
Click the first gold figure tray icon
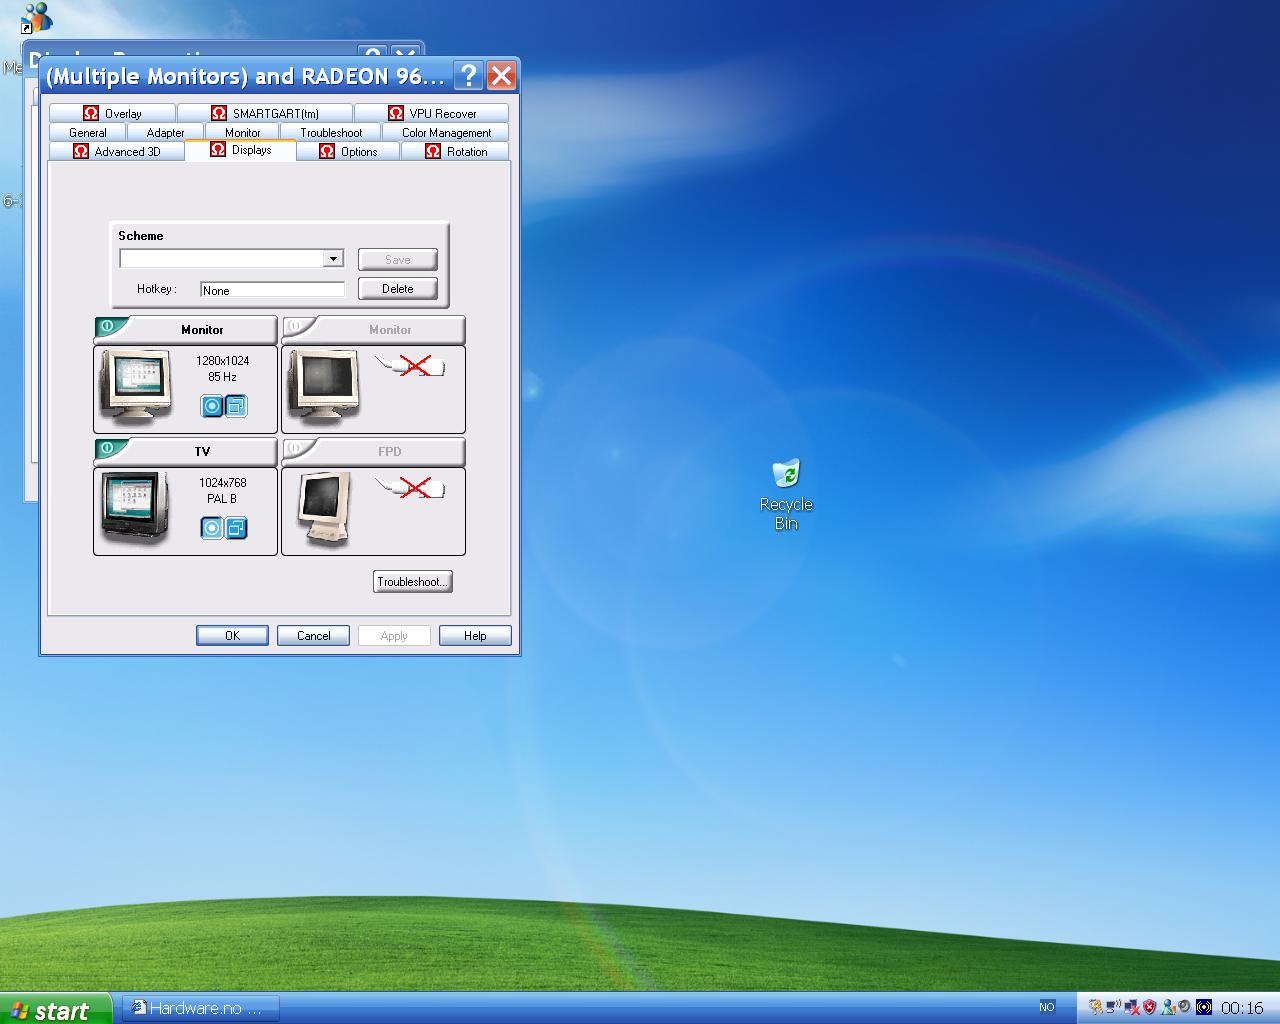pyautogui.click(x=1096, y=1007)
